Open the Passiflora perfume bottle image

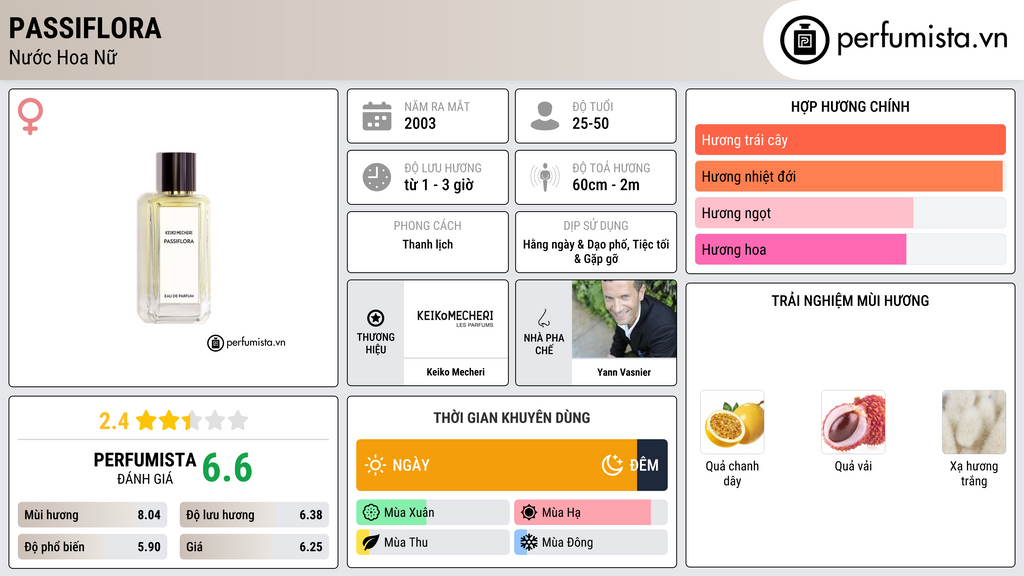pyautogui.click(x=175, y=238)
